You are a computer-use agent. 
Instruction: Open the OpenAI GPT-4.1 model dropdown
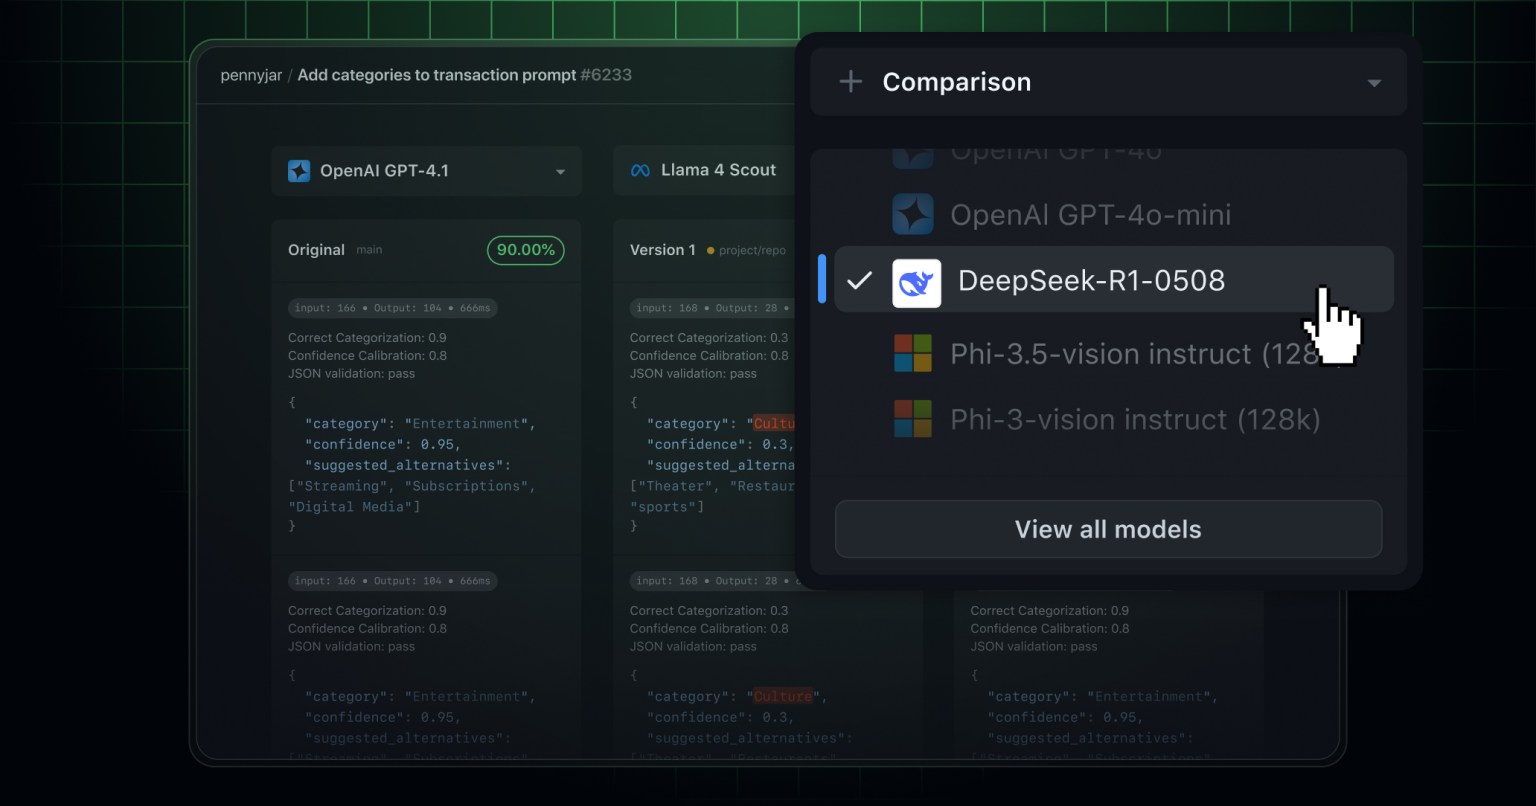(562, 170)
